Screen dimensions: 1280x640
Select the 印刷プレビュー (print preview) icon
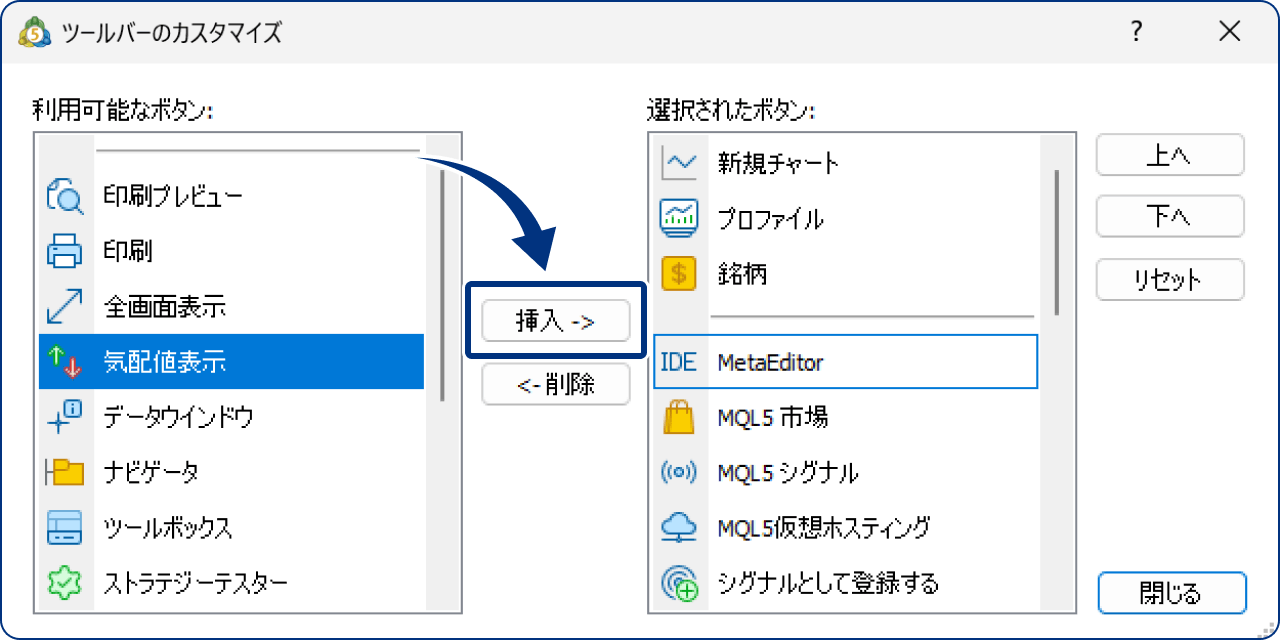(x=64, y=195)
